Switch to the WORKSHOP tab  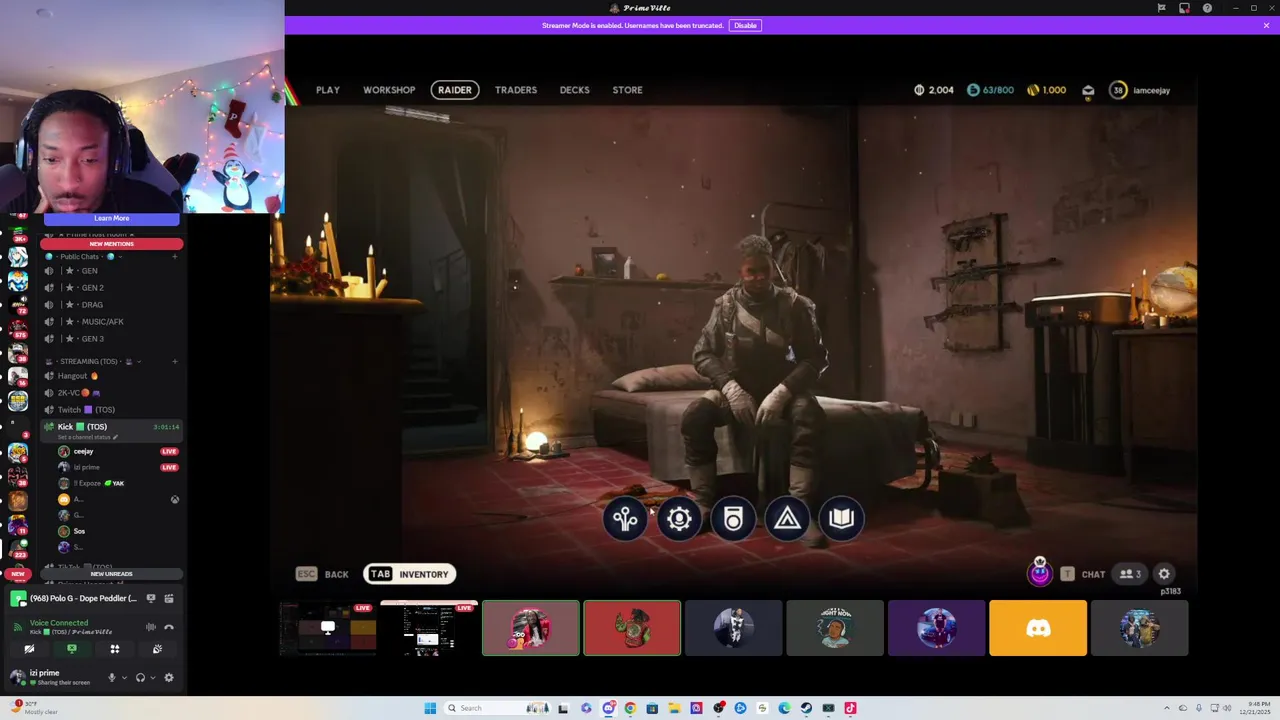389,90
